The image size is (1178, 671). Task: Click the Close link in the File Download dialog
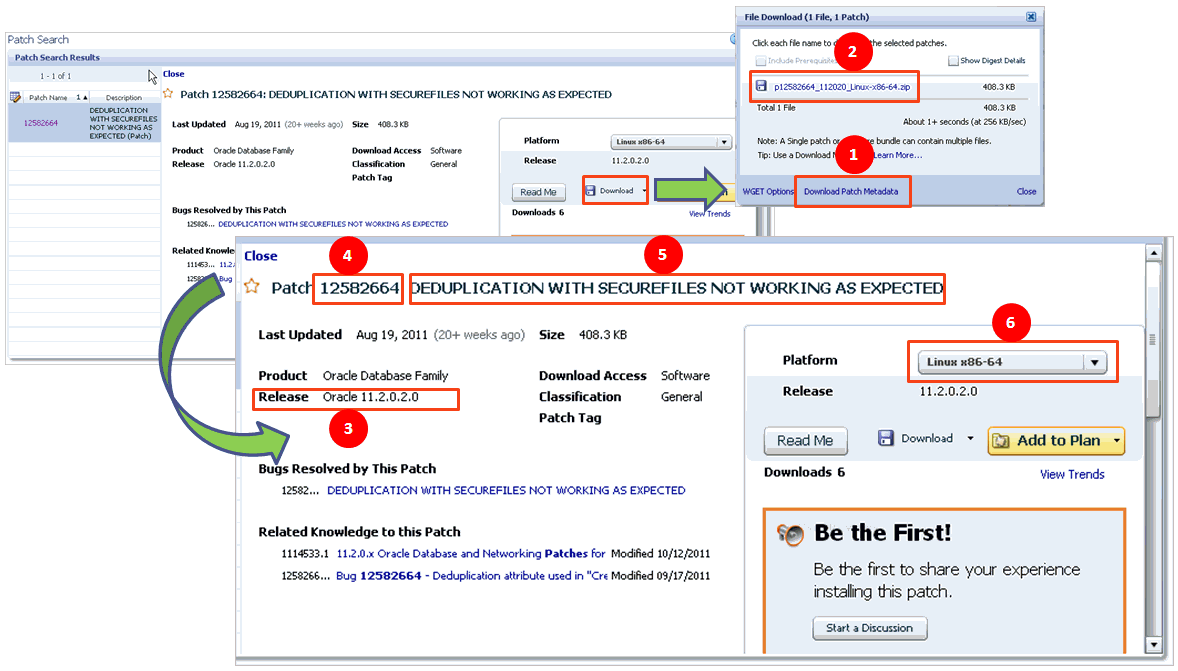pyautogui.click(x=1026, y=192)
